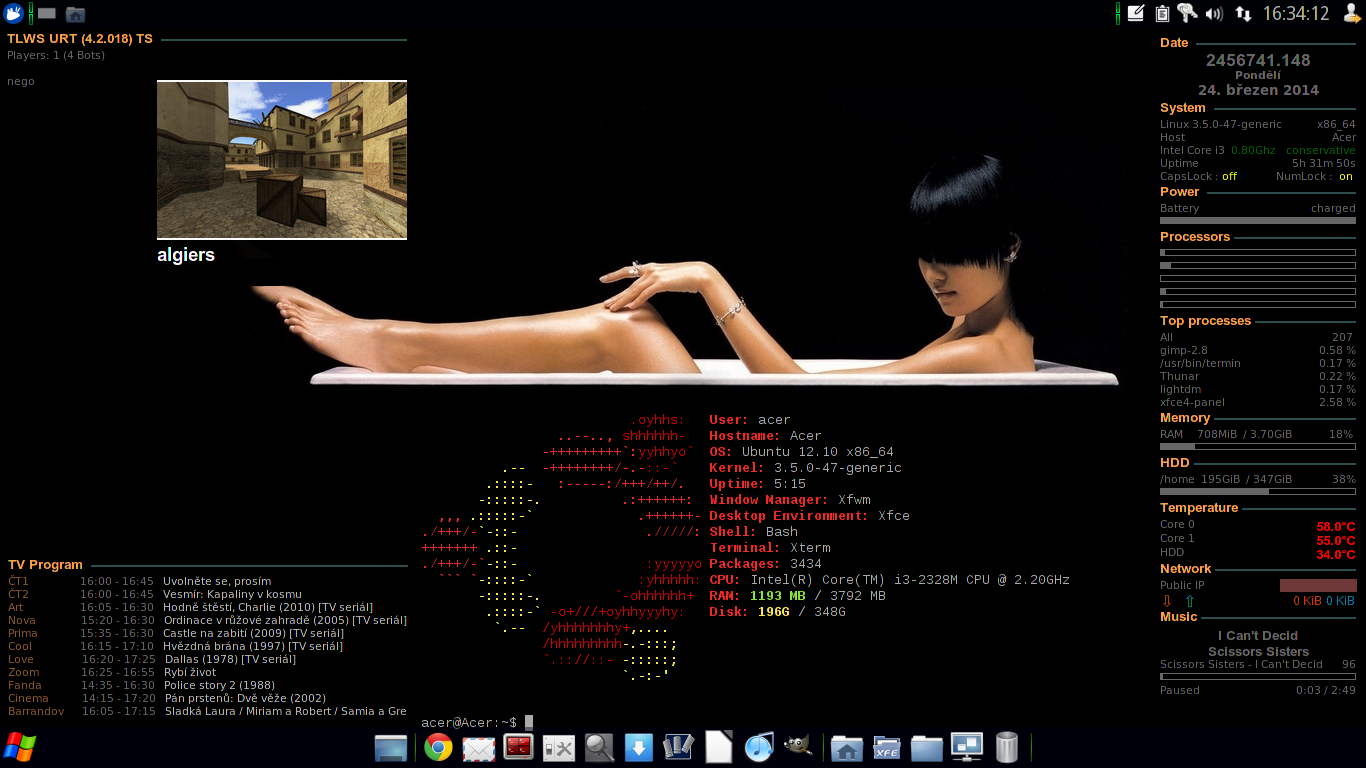Click the user logout icon
Screen dimensions: 1366x768
(x=1352, y=13)
